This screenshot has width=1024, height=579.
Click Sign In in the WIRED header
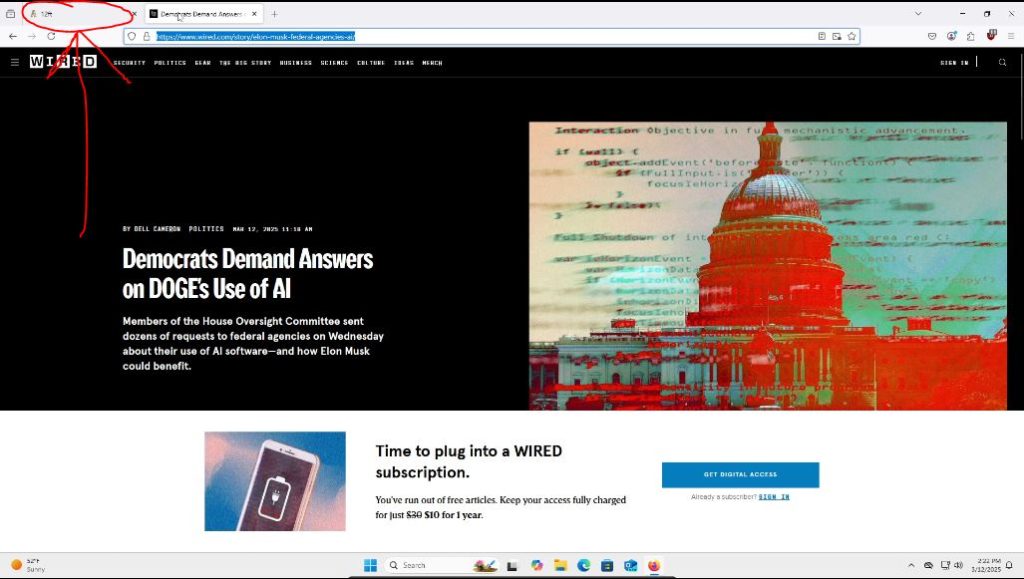click(954, 63)
